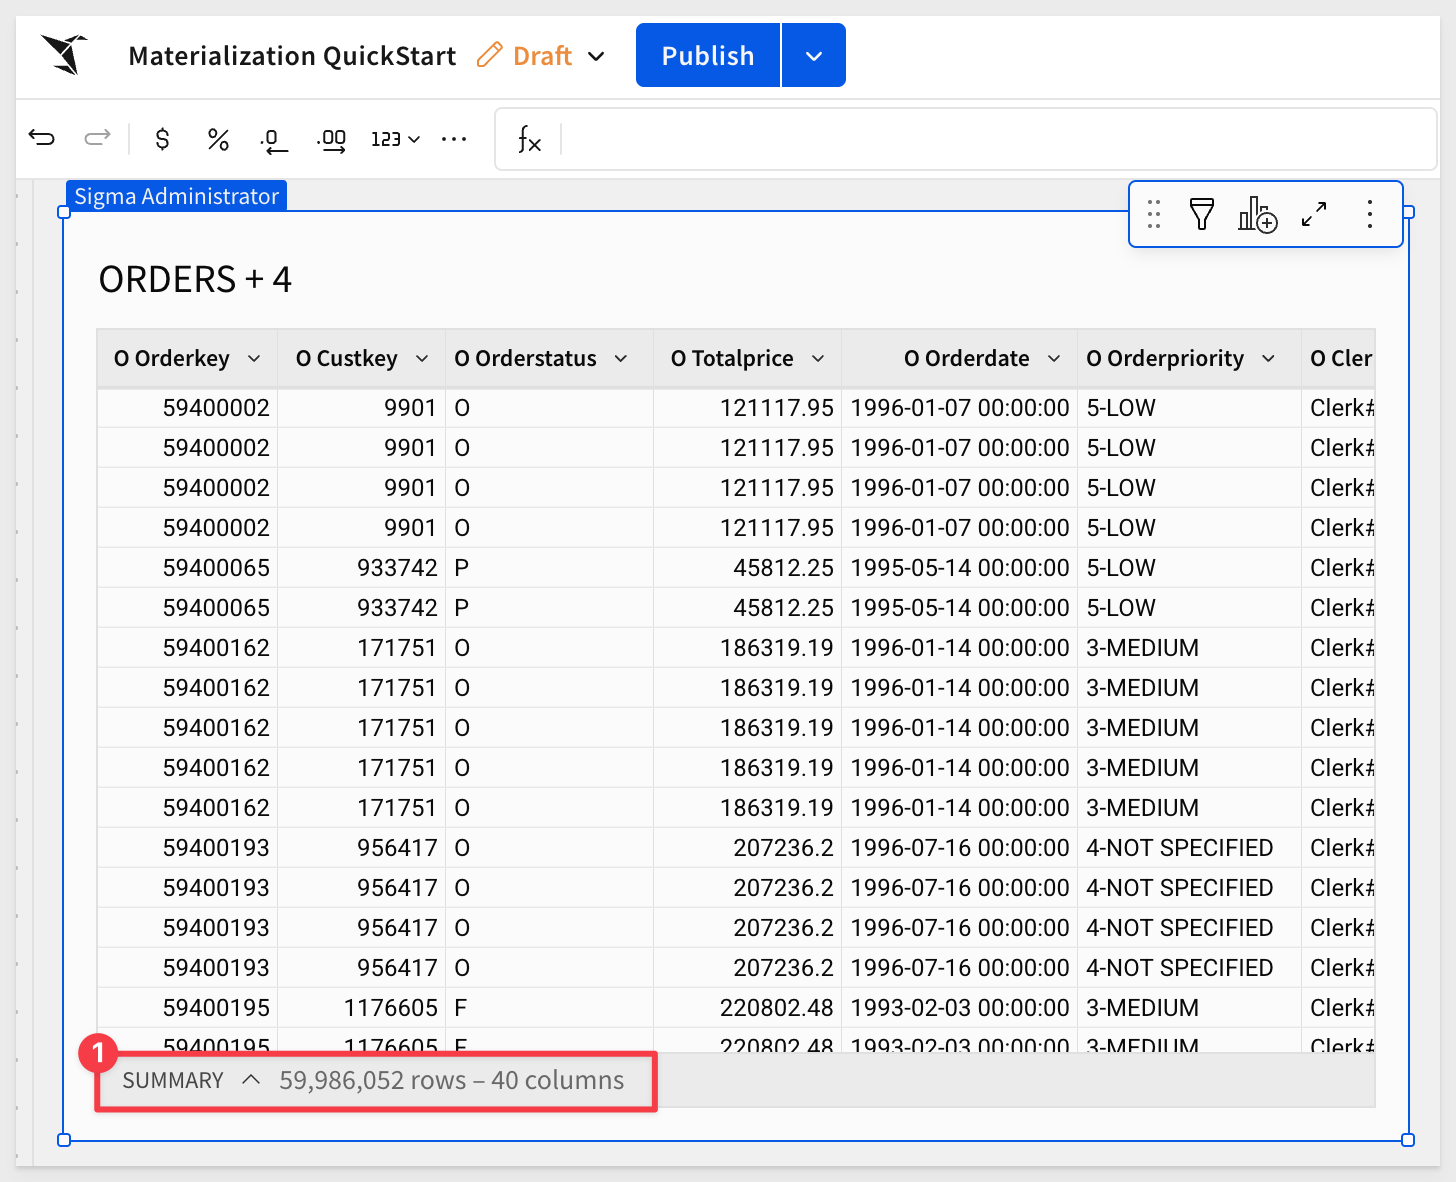Open the O Orderdate column menu chevron

1054,358
